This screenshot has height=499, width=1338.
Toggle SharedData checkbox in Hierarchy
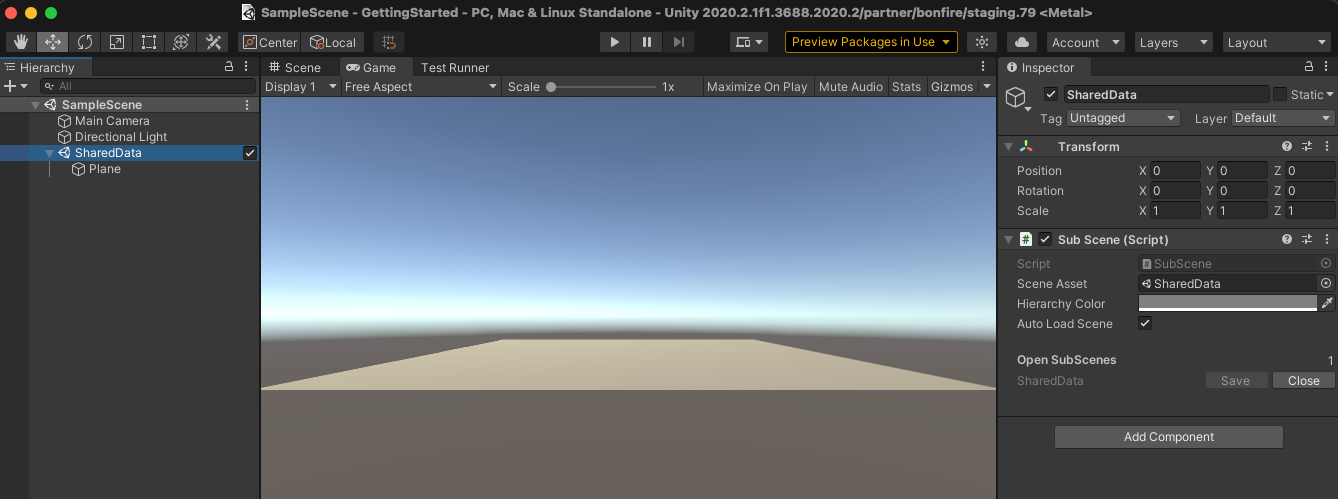[250, 153]
